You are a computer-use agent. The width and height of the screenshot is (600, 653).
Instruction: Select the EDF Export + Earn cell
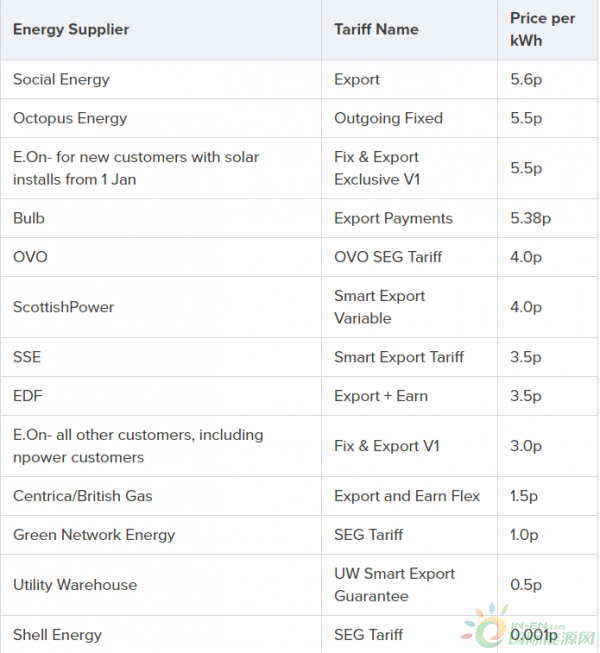(409, 396)
